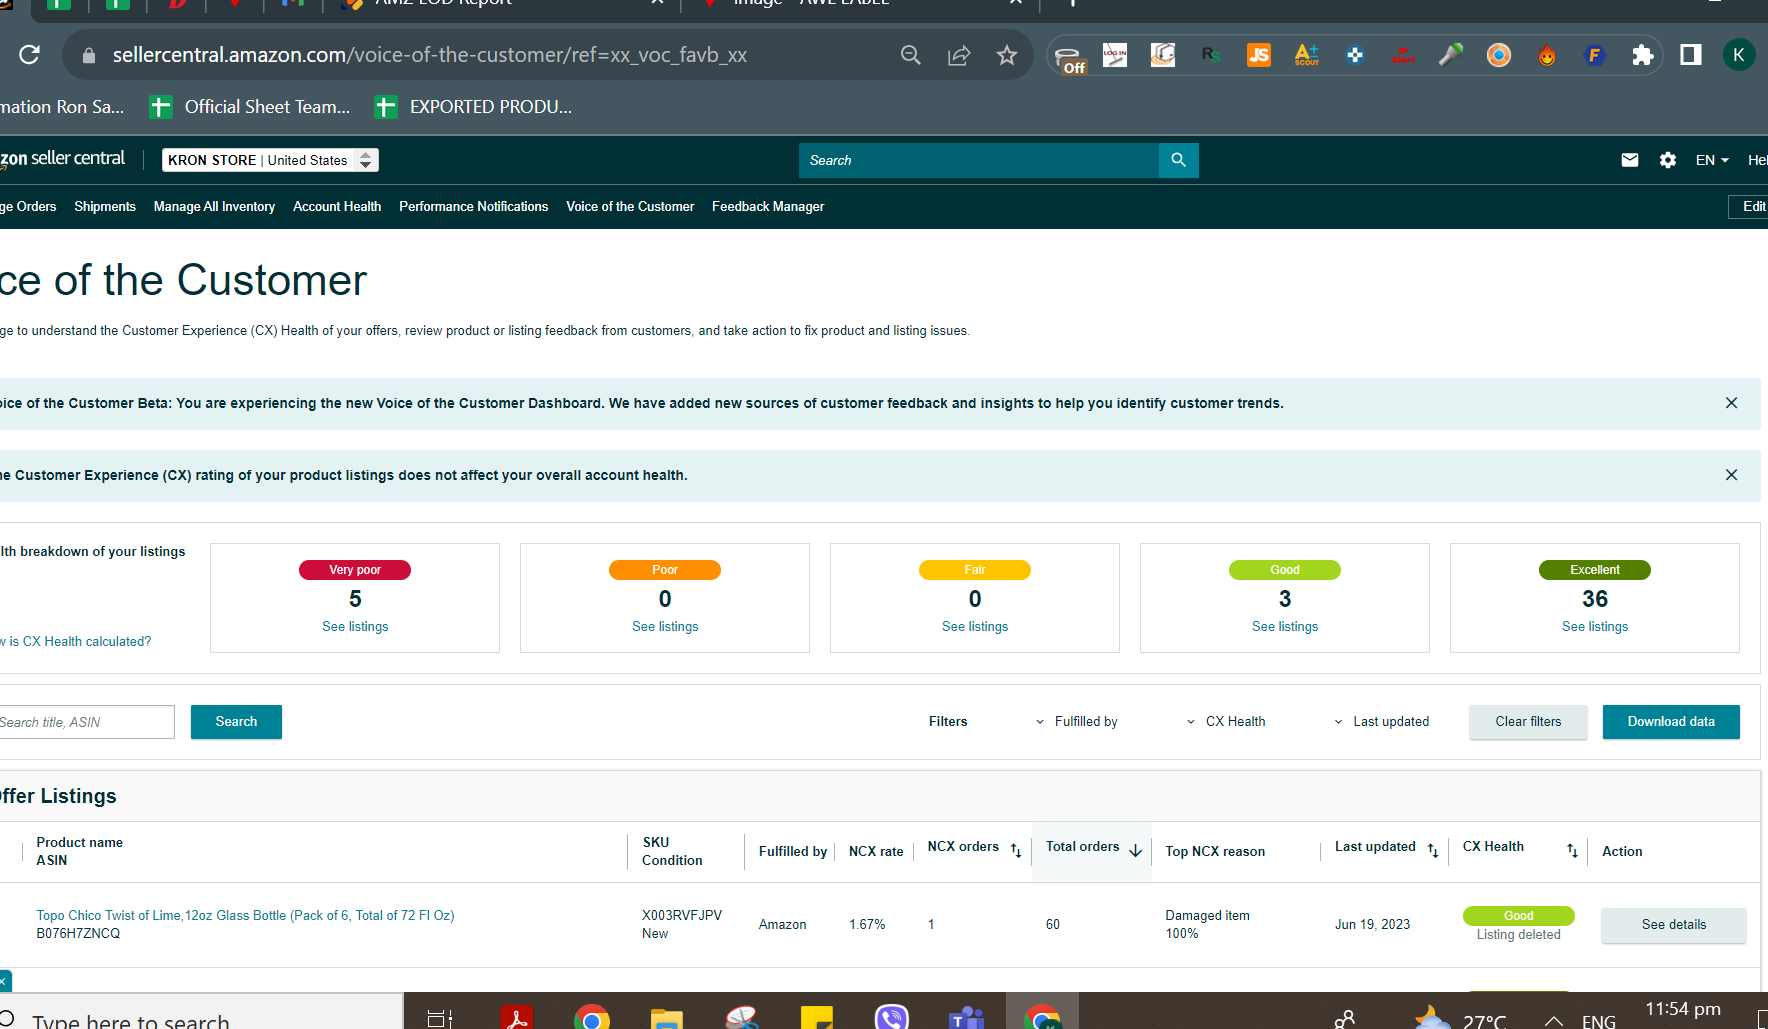
Task: Toggle the browser side panel
Action: (1691, 55)
